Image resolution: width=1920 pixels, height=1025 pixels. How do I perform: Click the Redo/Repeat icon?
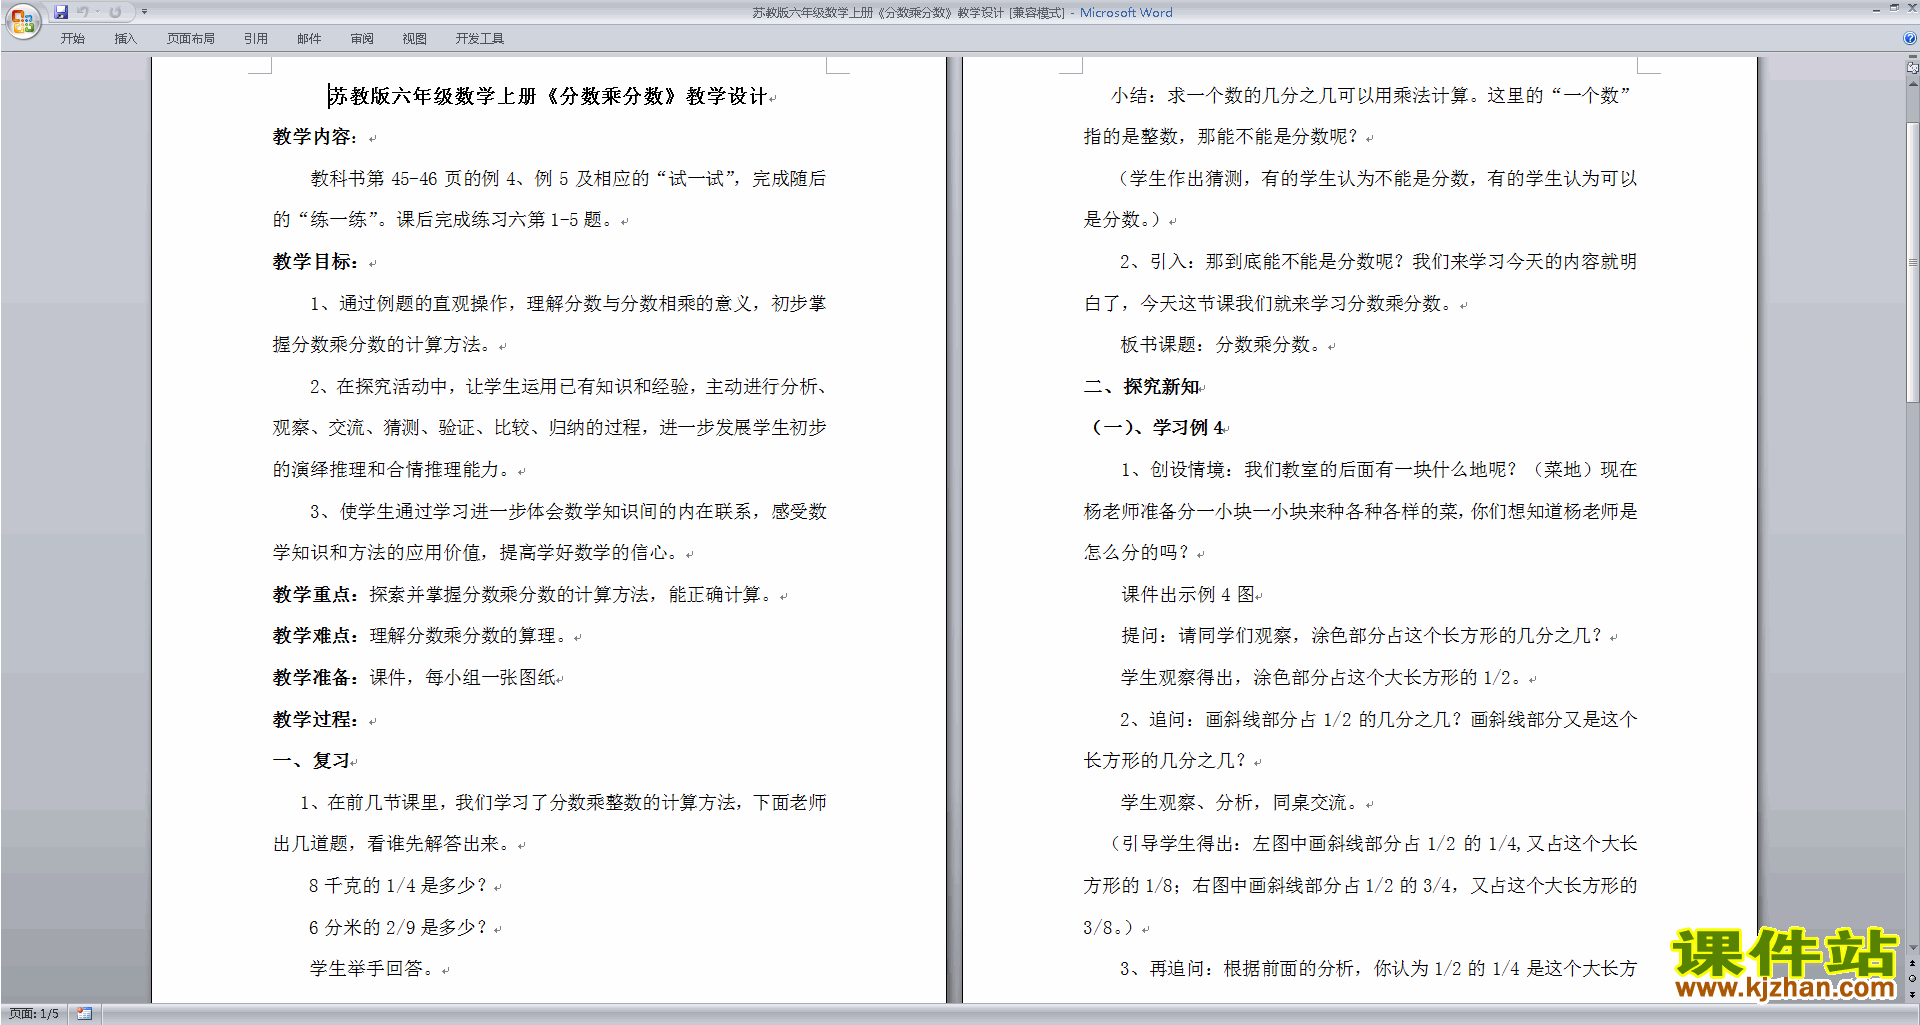[x=115, y=12]
